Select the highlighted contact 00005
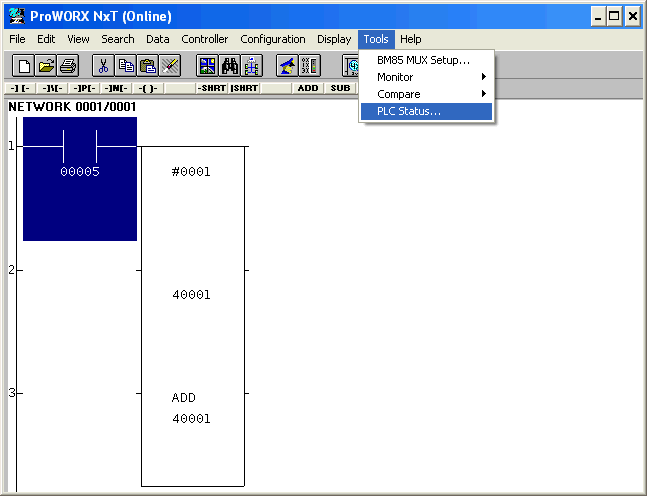This screenshot has width=647, height=496. coord(80,179)
